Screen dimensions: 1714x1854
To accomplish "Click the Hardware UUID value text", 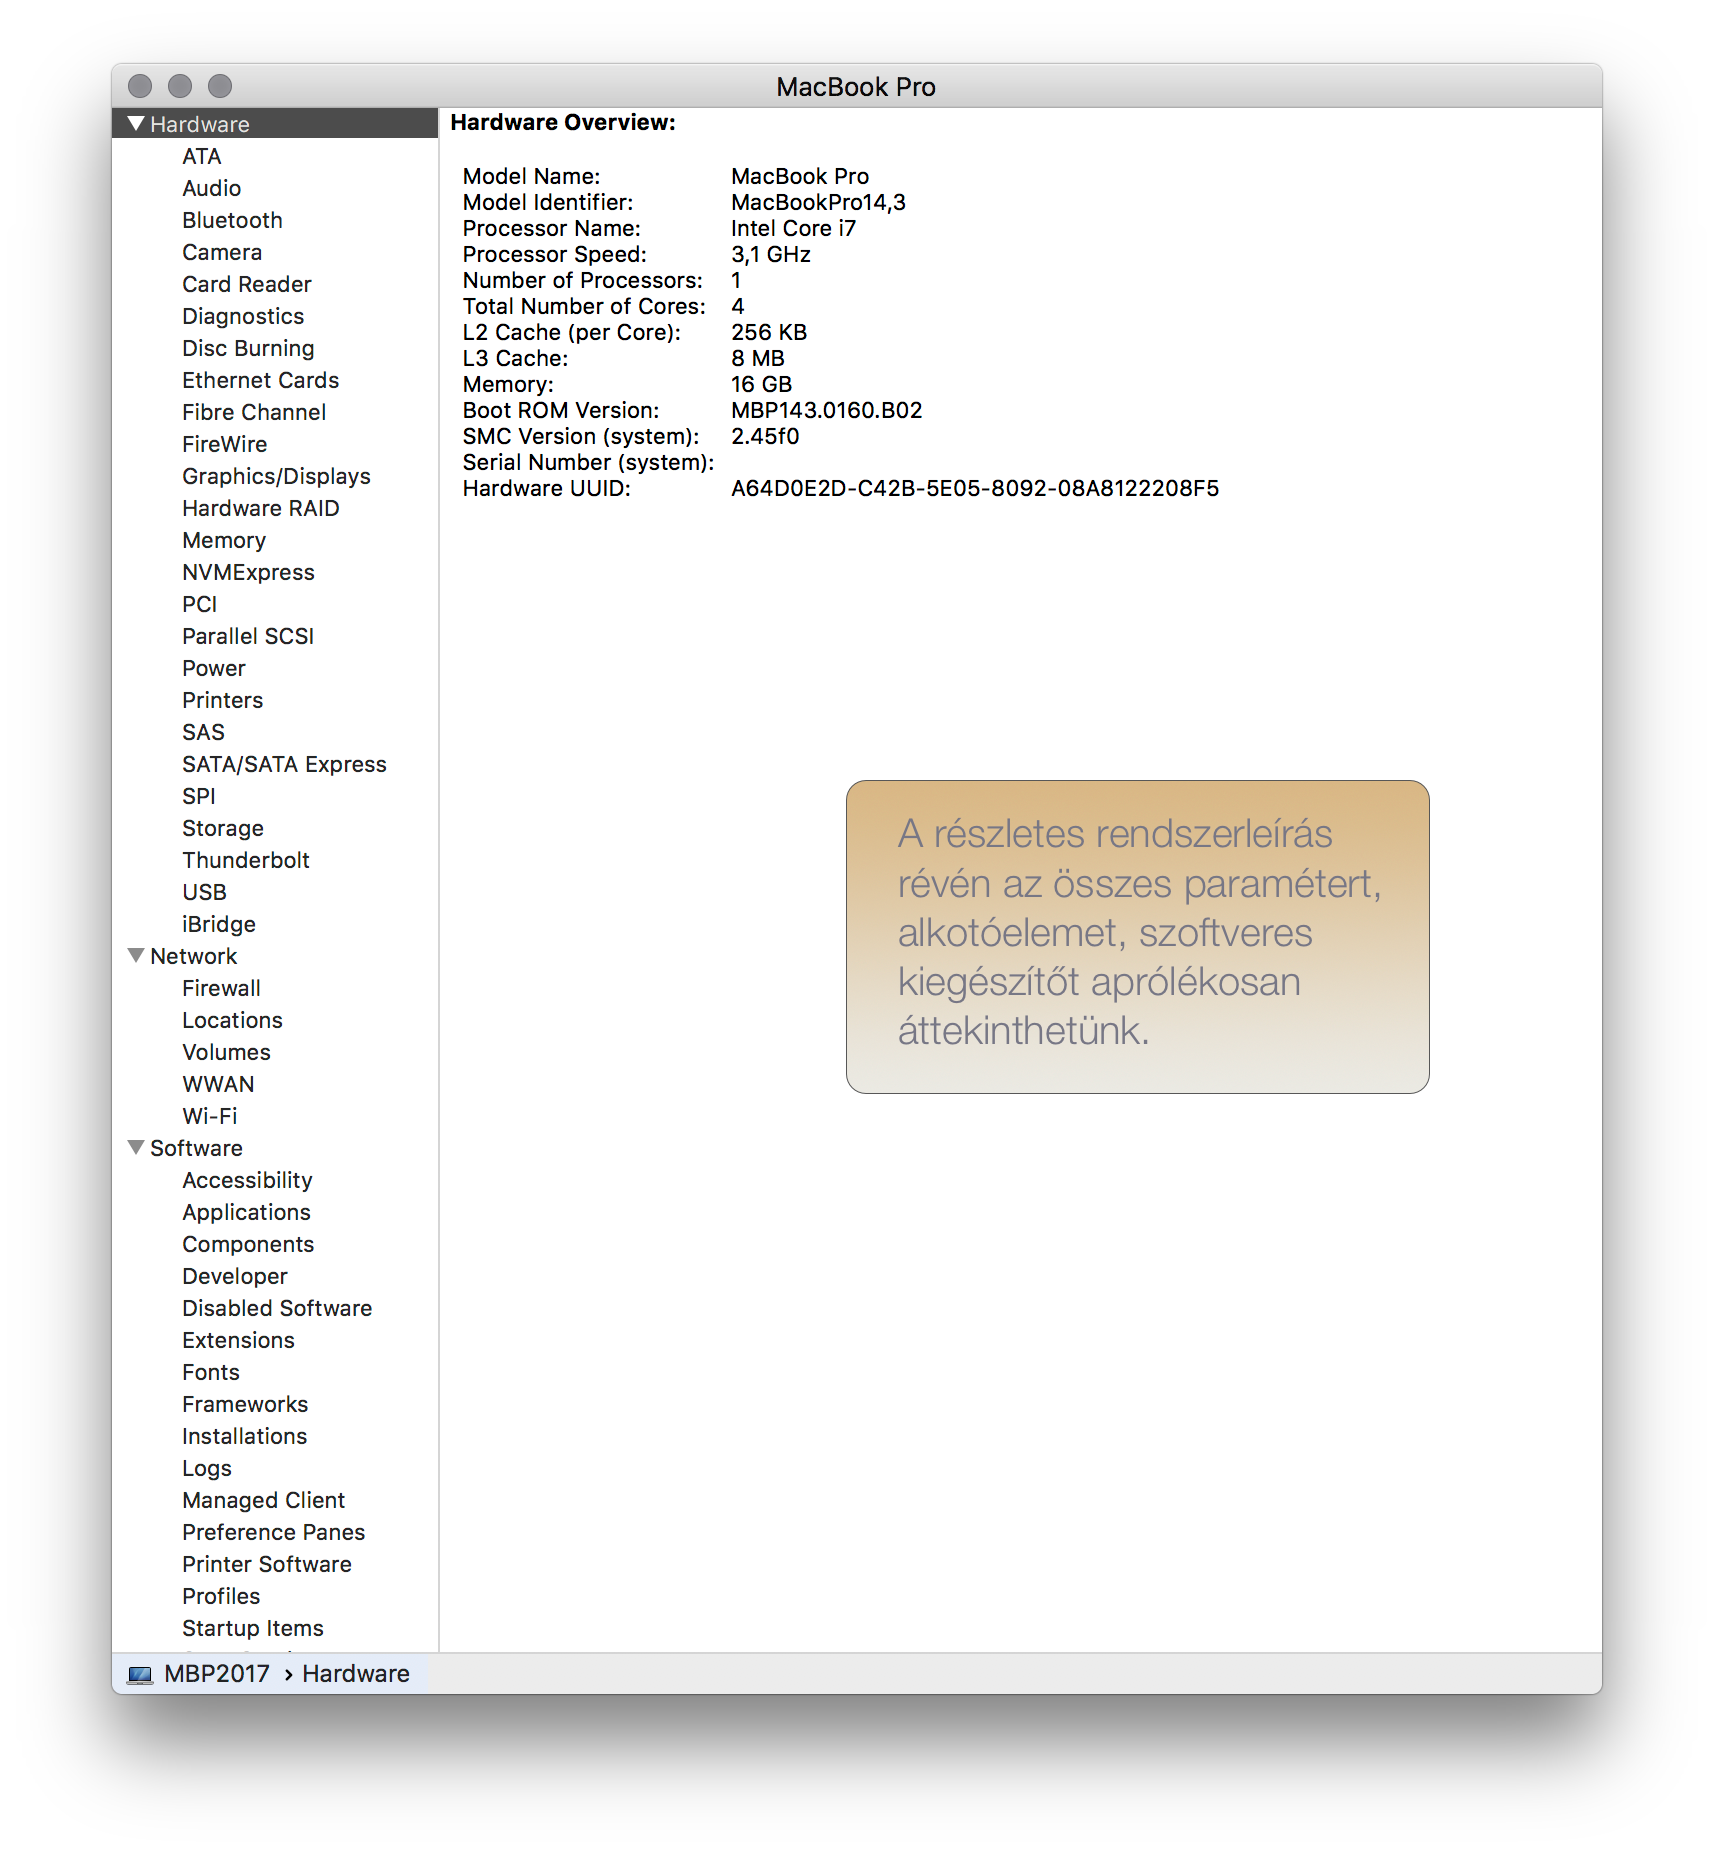I will click(975, 488).
